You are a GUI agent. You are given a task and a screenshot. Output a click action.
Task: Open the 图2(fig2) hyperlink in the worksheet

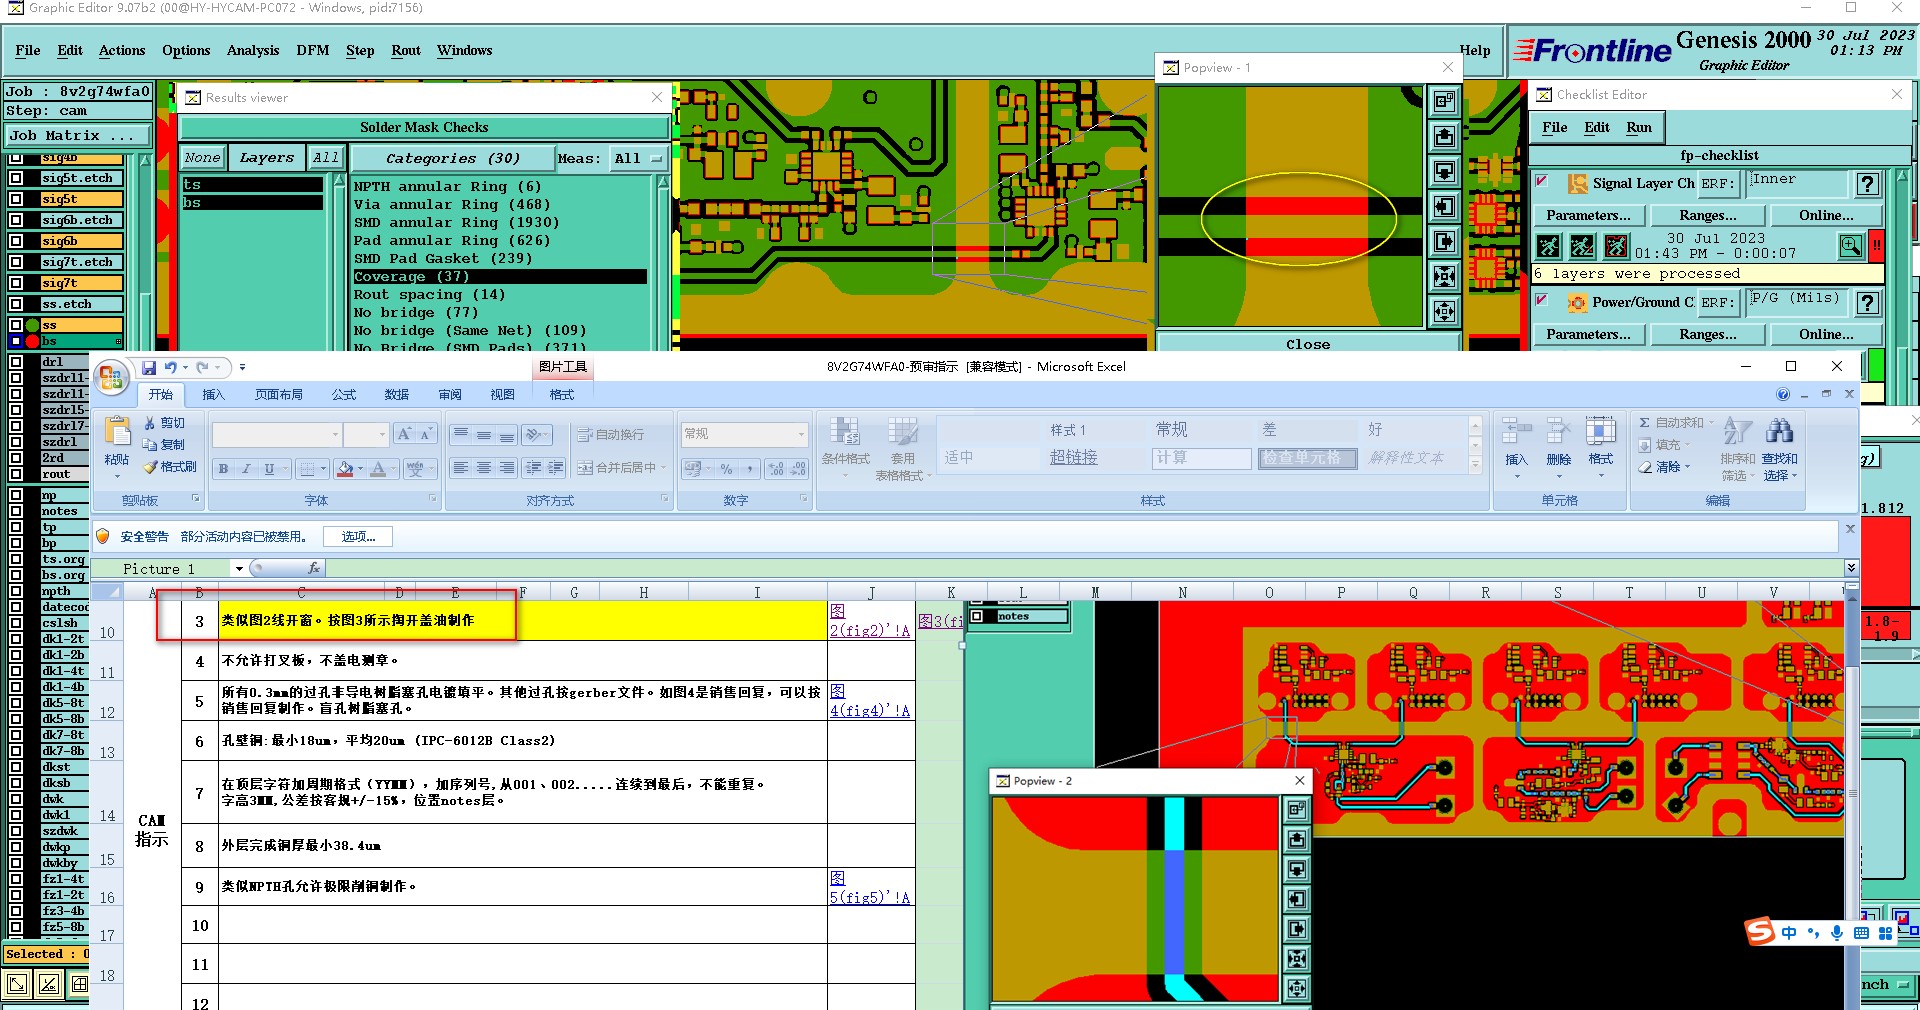point(870,621)
